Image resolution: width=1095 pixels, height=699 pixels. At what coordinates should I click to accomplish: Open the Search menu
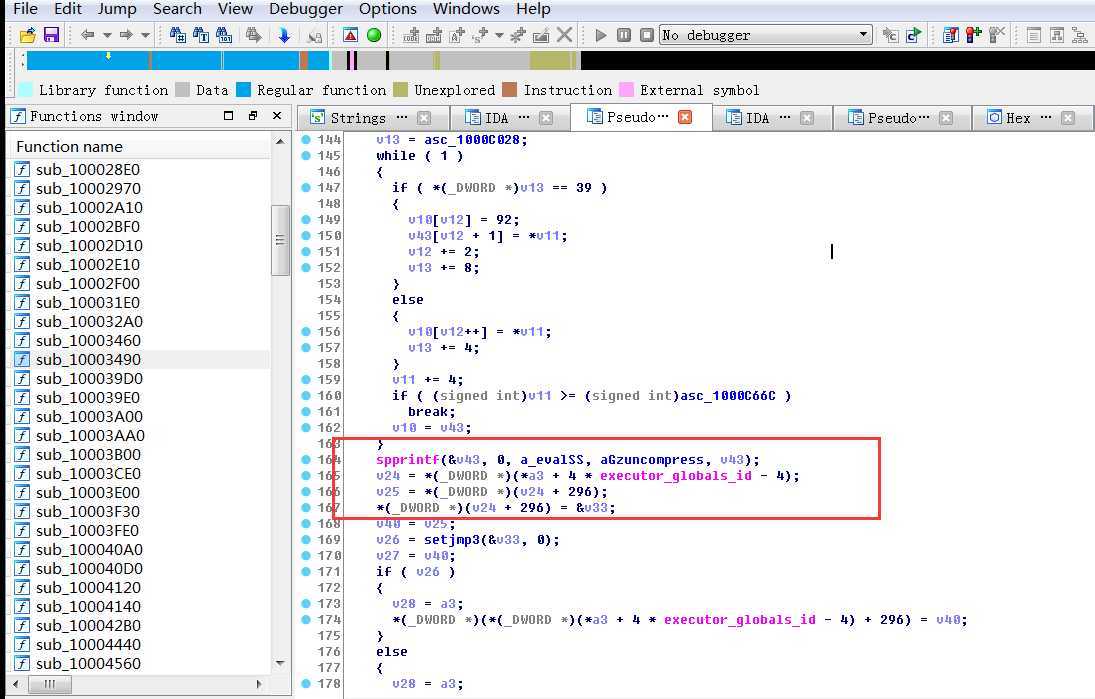point(177,9)
